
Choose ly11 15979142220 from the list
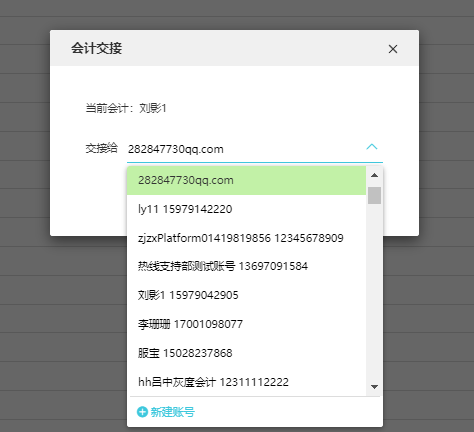point(246,209)
